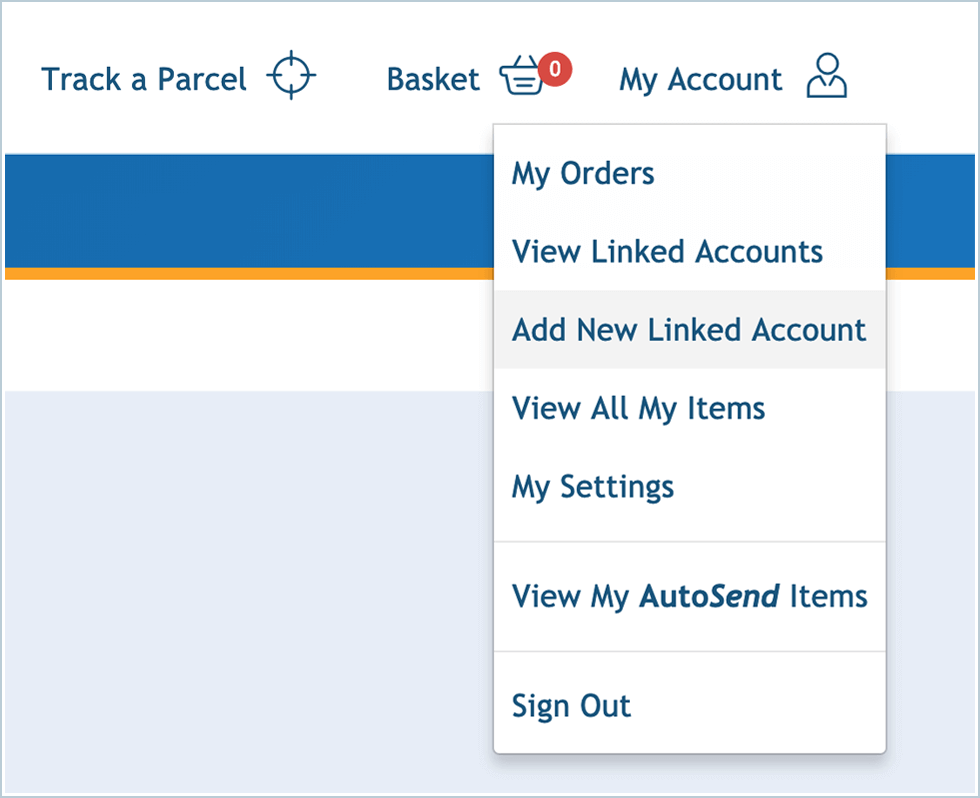Open My Orders from the account menu

point(583,173)
